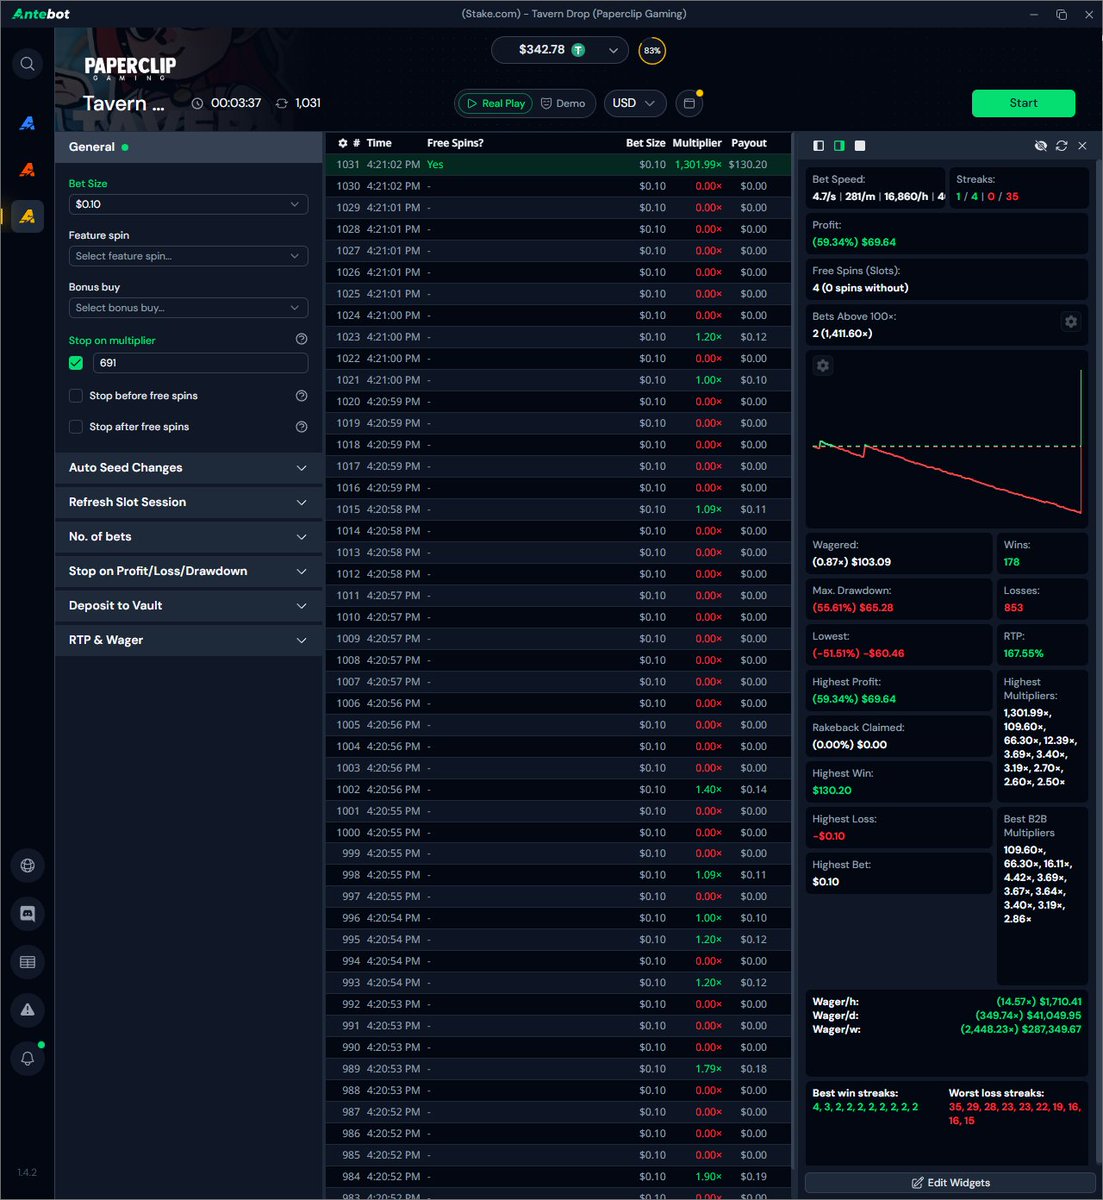The width and height of the screenshot is (1103, 1200).
Task: Toggle statistics visibility with the eye icon
Action: pyautogui.click(x=1040, y=146)
